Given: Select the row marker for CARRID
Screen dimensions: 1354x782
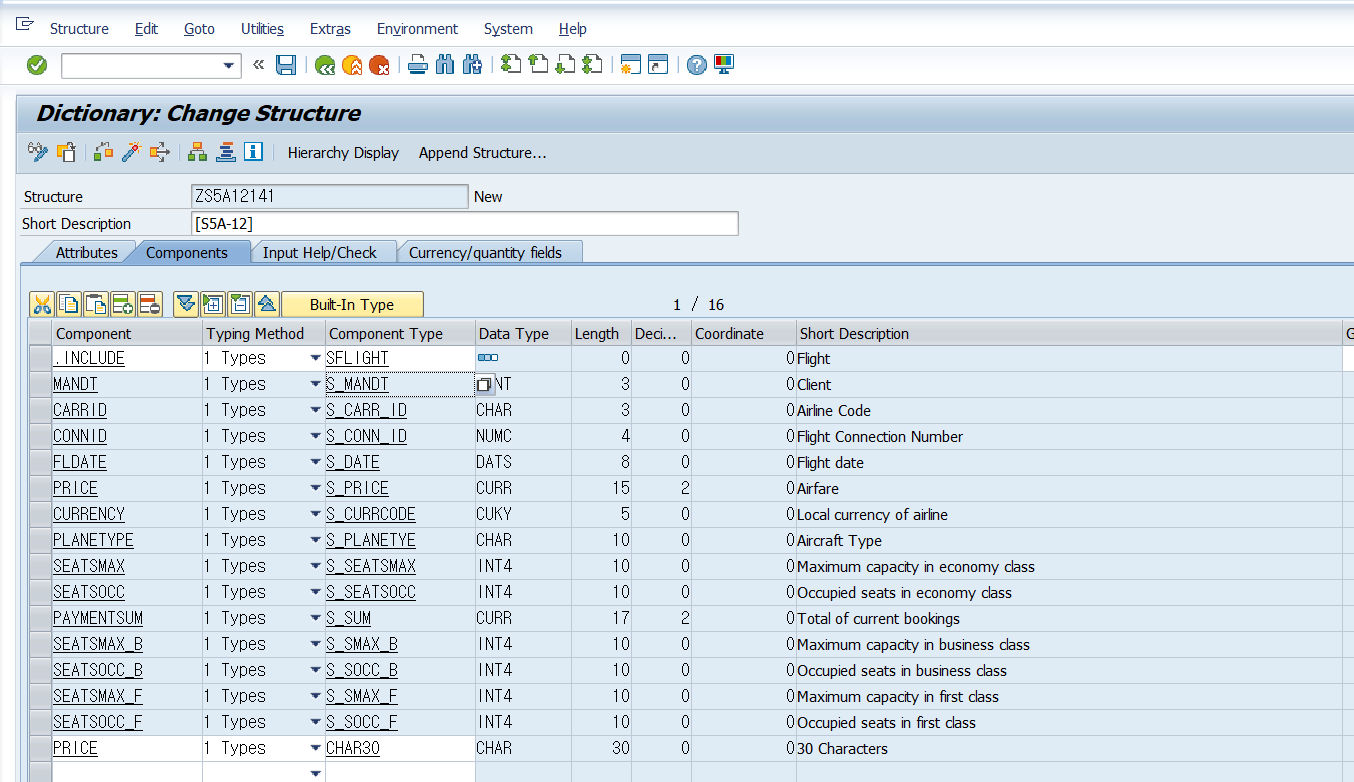Looking at the screenshot, I should point(39,410).
